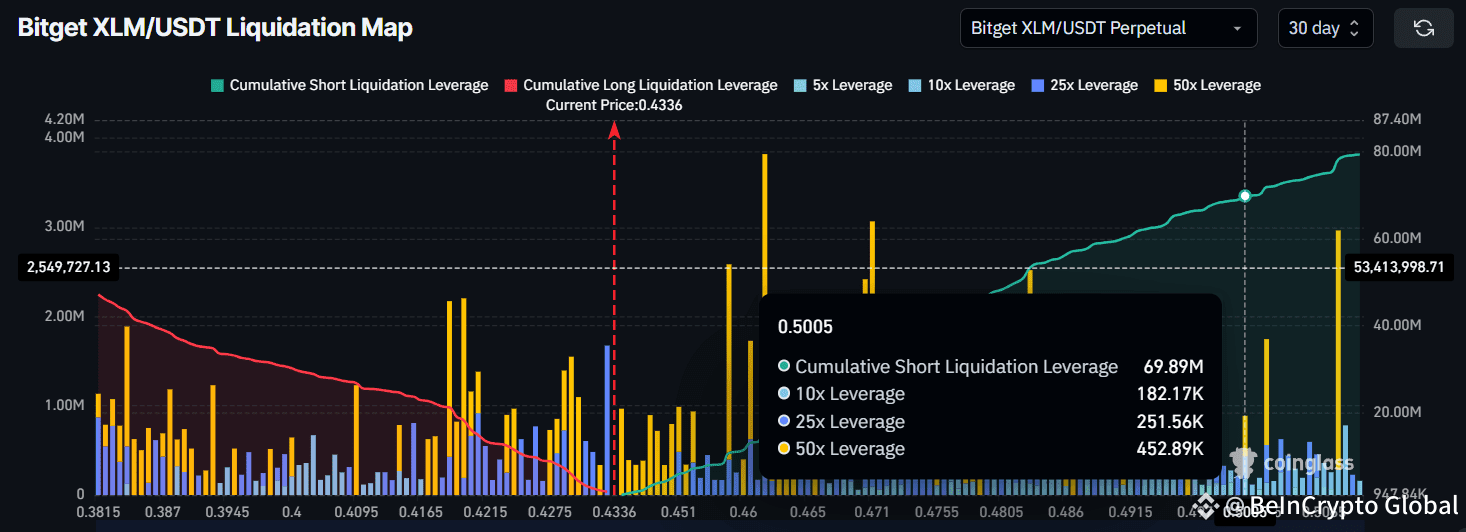
Task: Click the refresh chart button
Action: click(x=1424, y=28)
